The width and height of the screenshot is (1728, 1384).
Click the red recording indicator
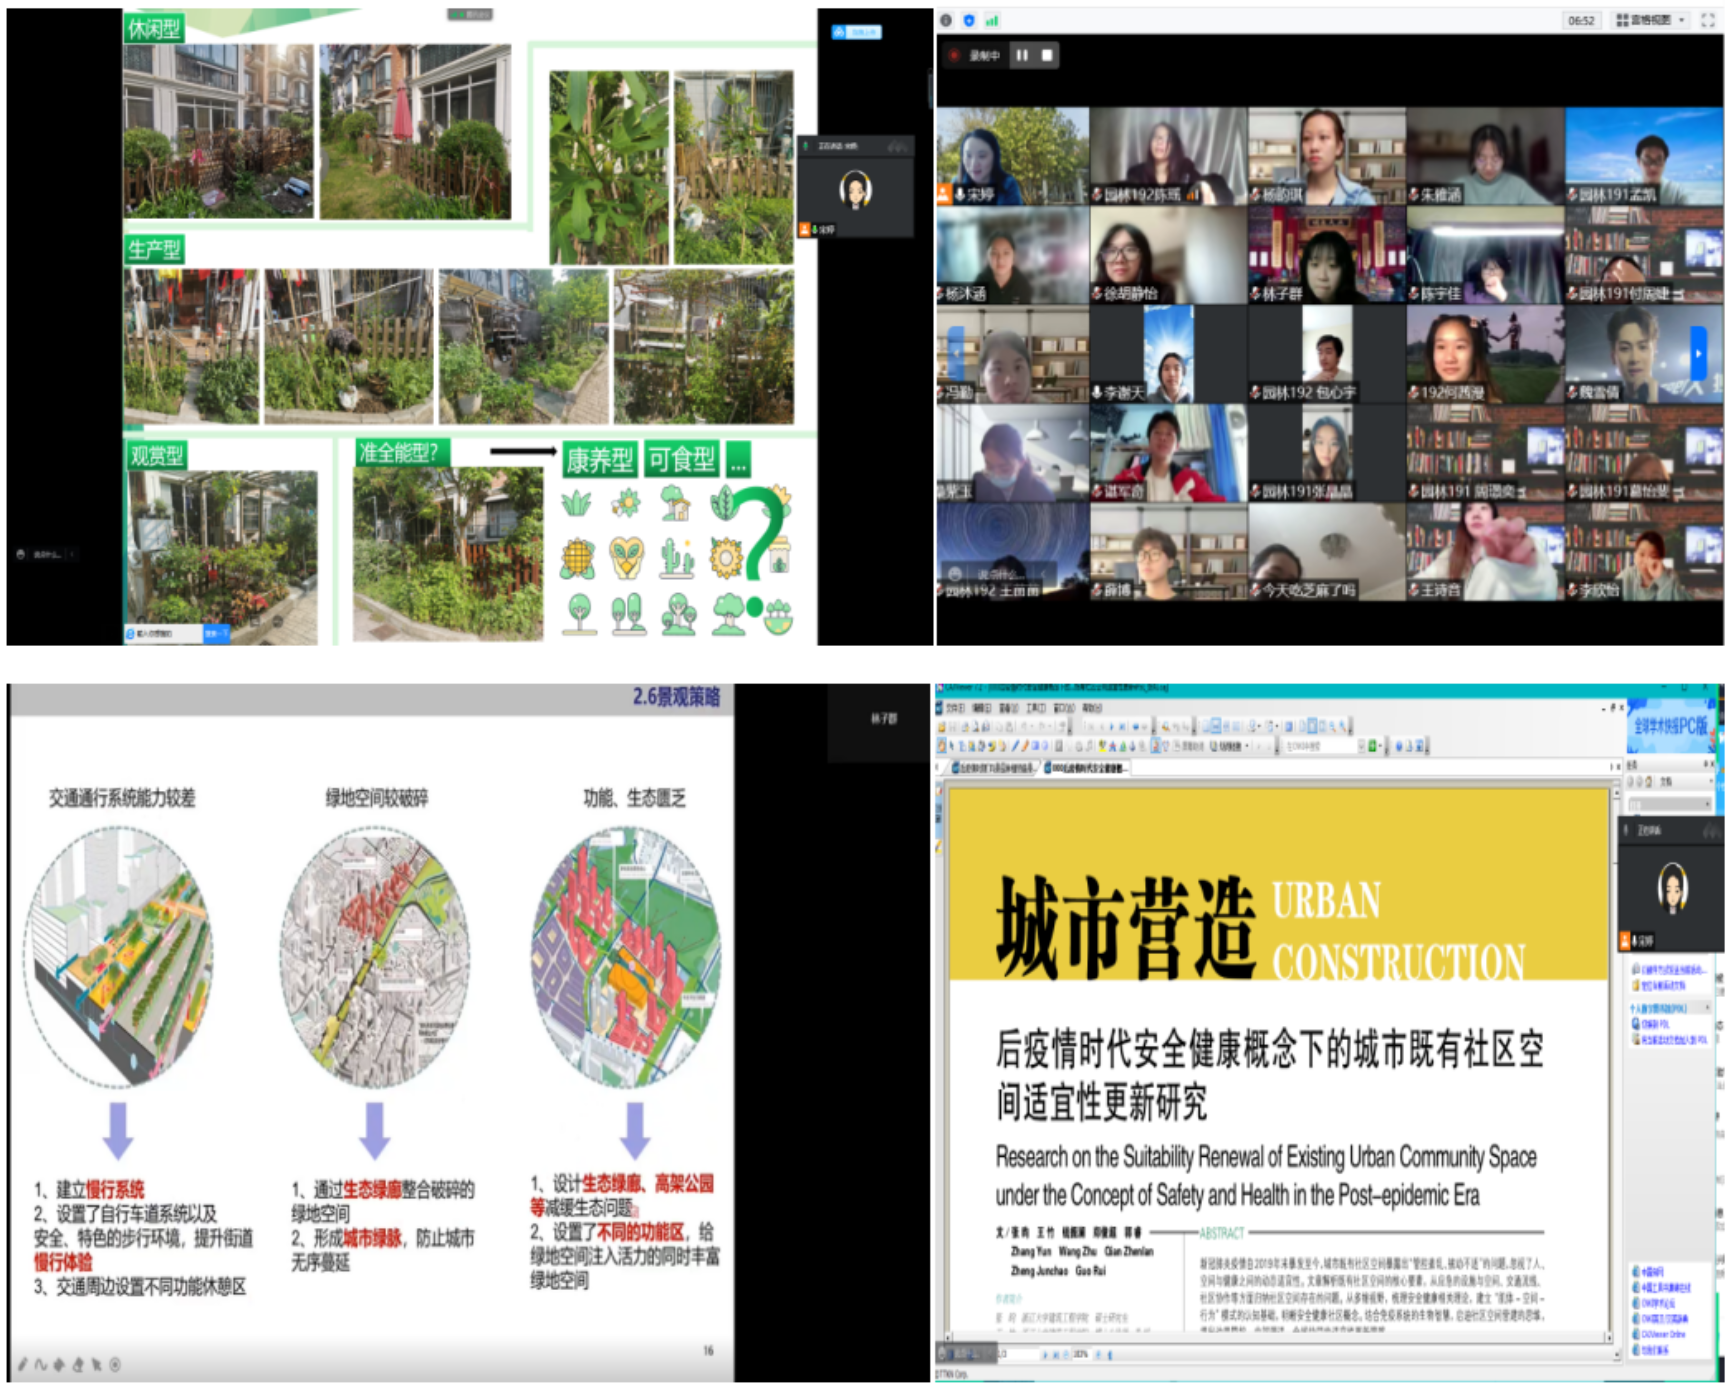[954, 55]
